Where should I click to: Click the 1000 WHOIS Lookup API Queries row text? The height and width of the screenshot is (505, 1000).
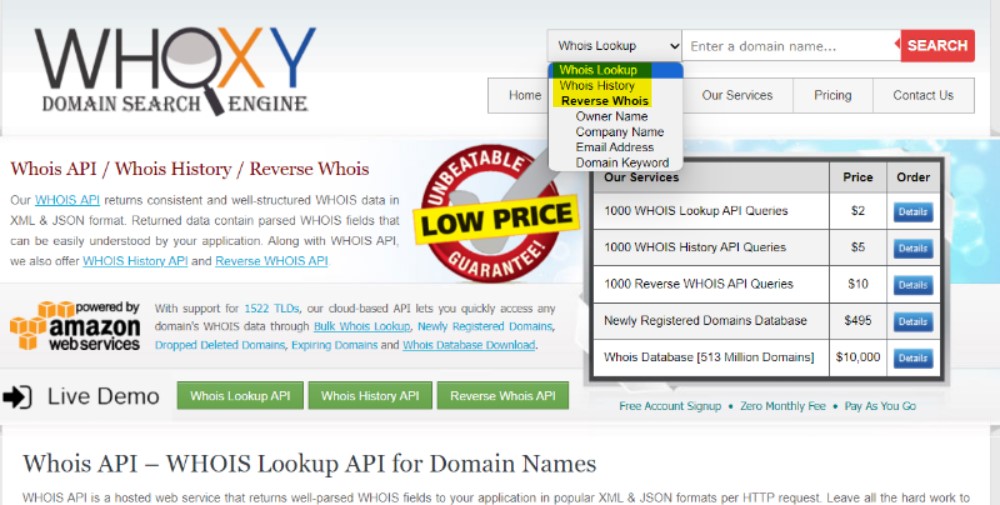696,211
